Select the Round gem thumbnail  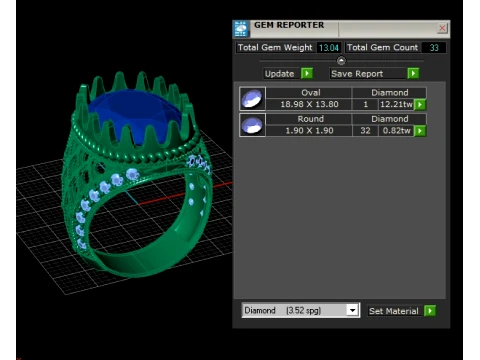[252, 125]
